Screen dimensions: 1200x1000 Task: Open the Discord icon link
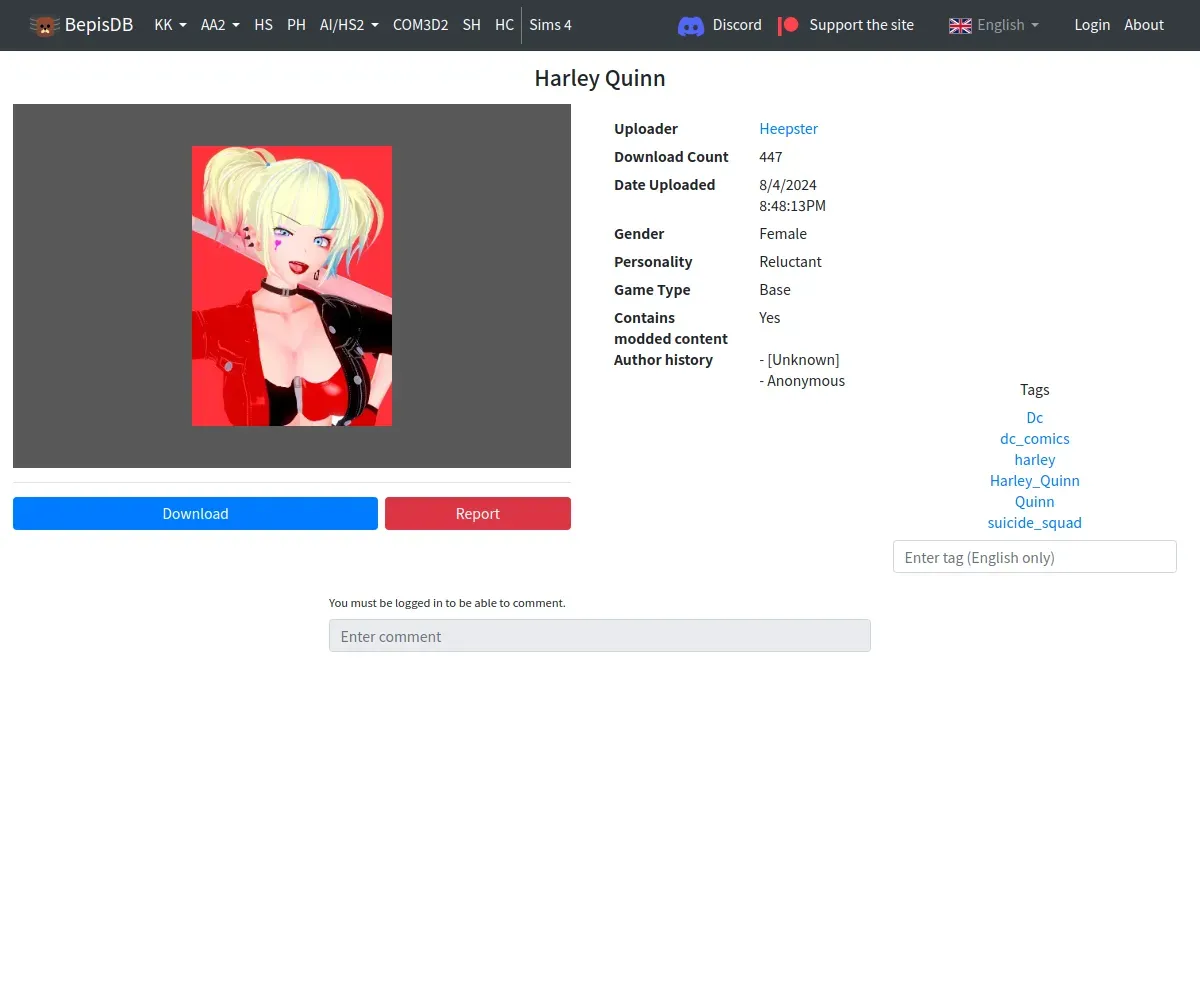[x=690, y=25]
